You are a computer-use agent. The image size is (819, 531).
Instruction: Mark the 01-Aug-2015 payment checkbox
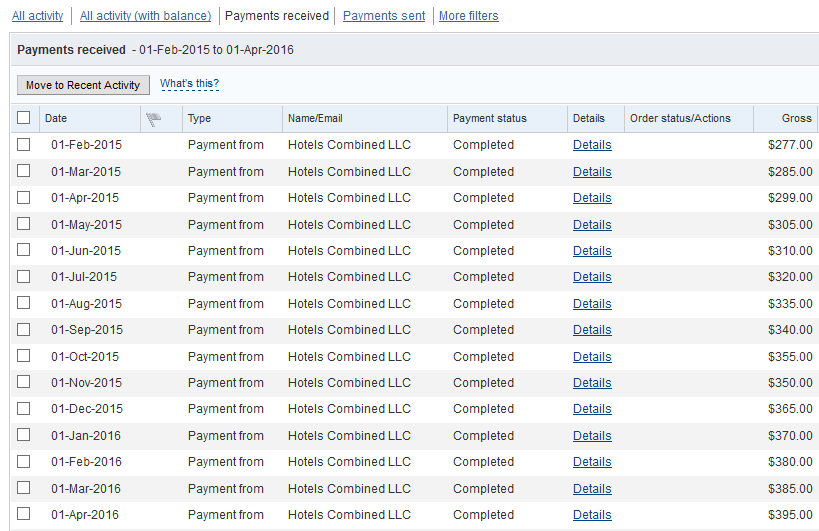point(24,303)
